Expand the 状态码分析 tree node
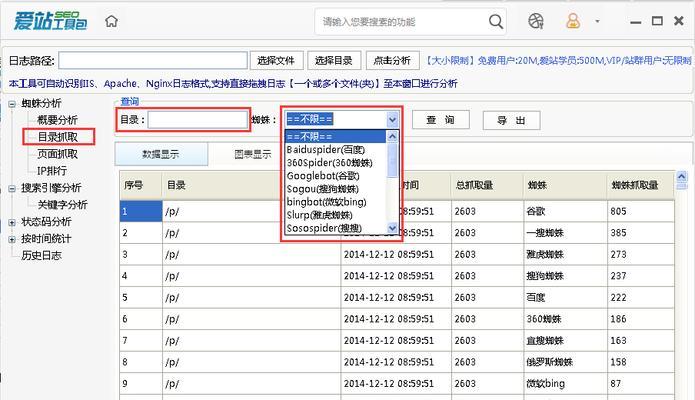695x400 pixels. pyautogui.click(x=12, y=222)
